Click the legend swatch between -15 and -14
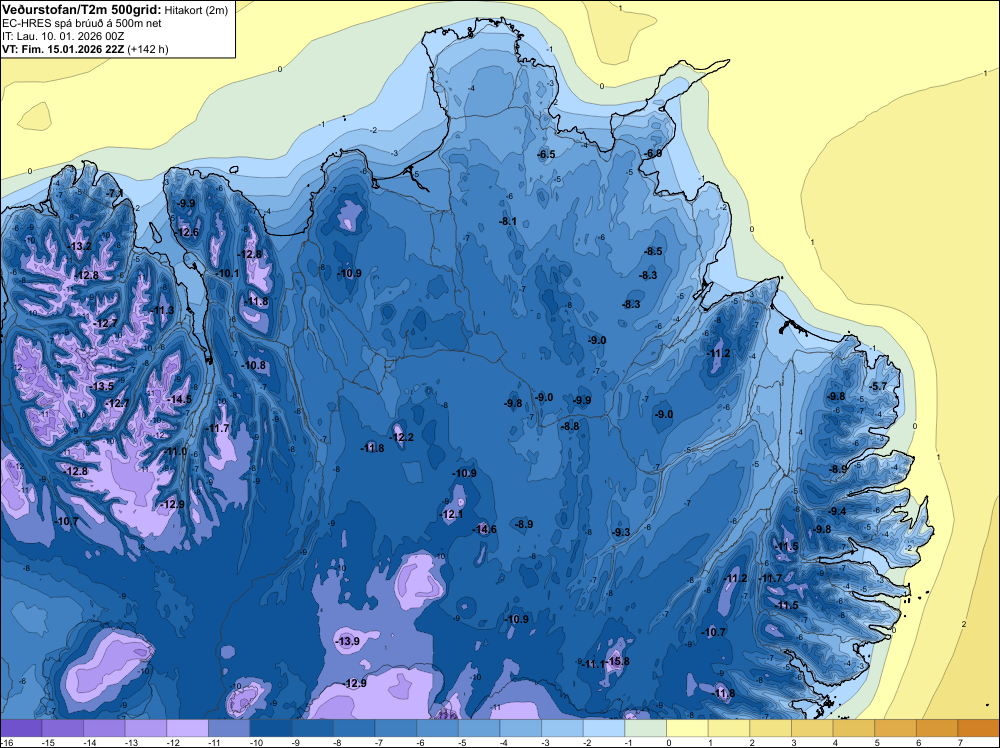 (x=62, y=728)
